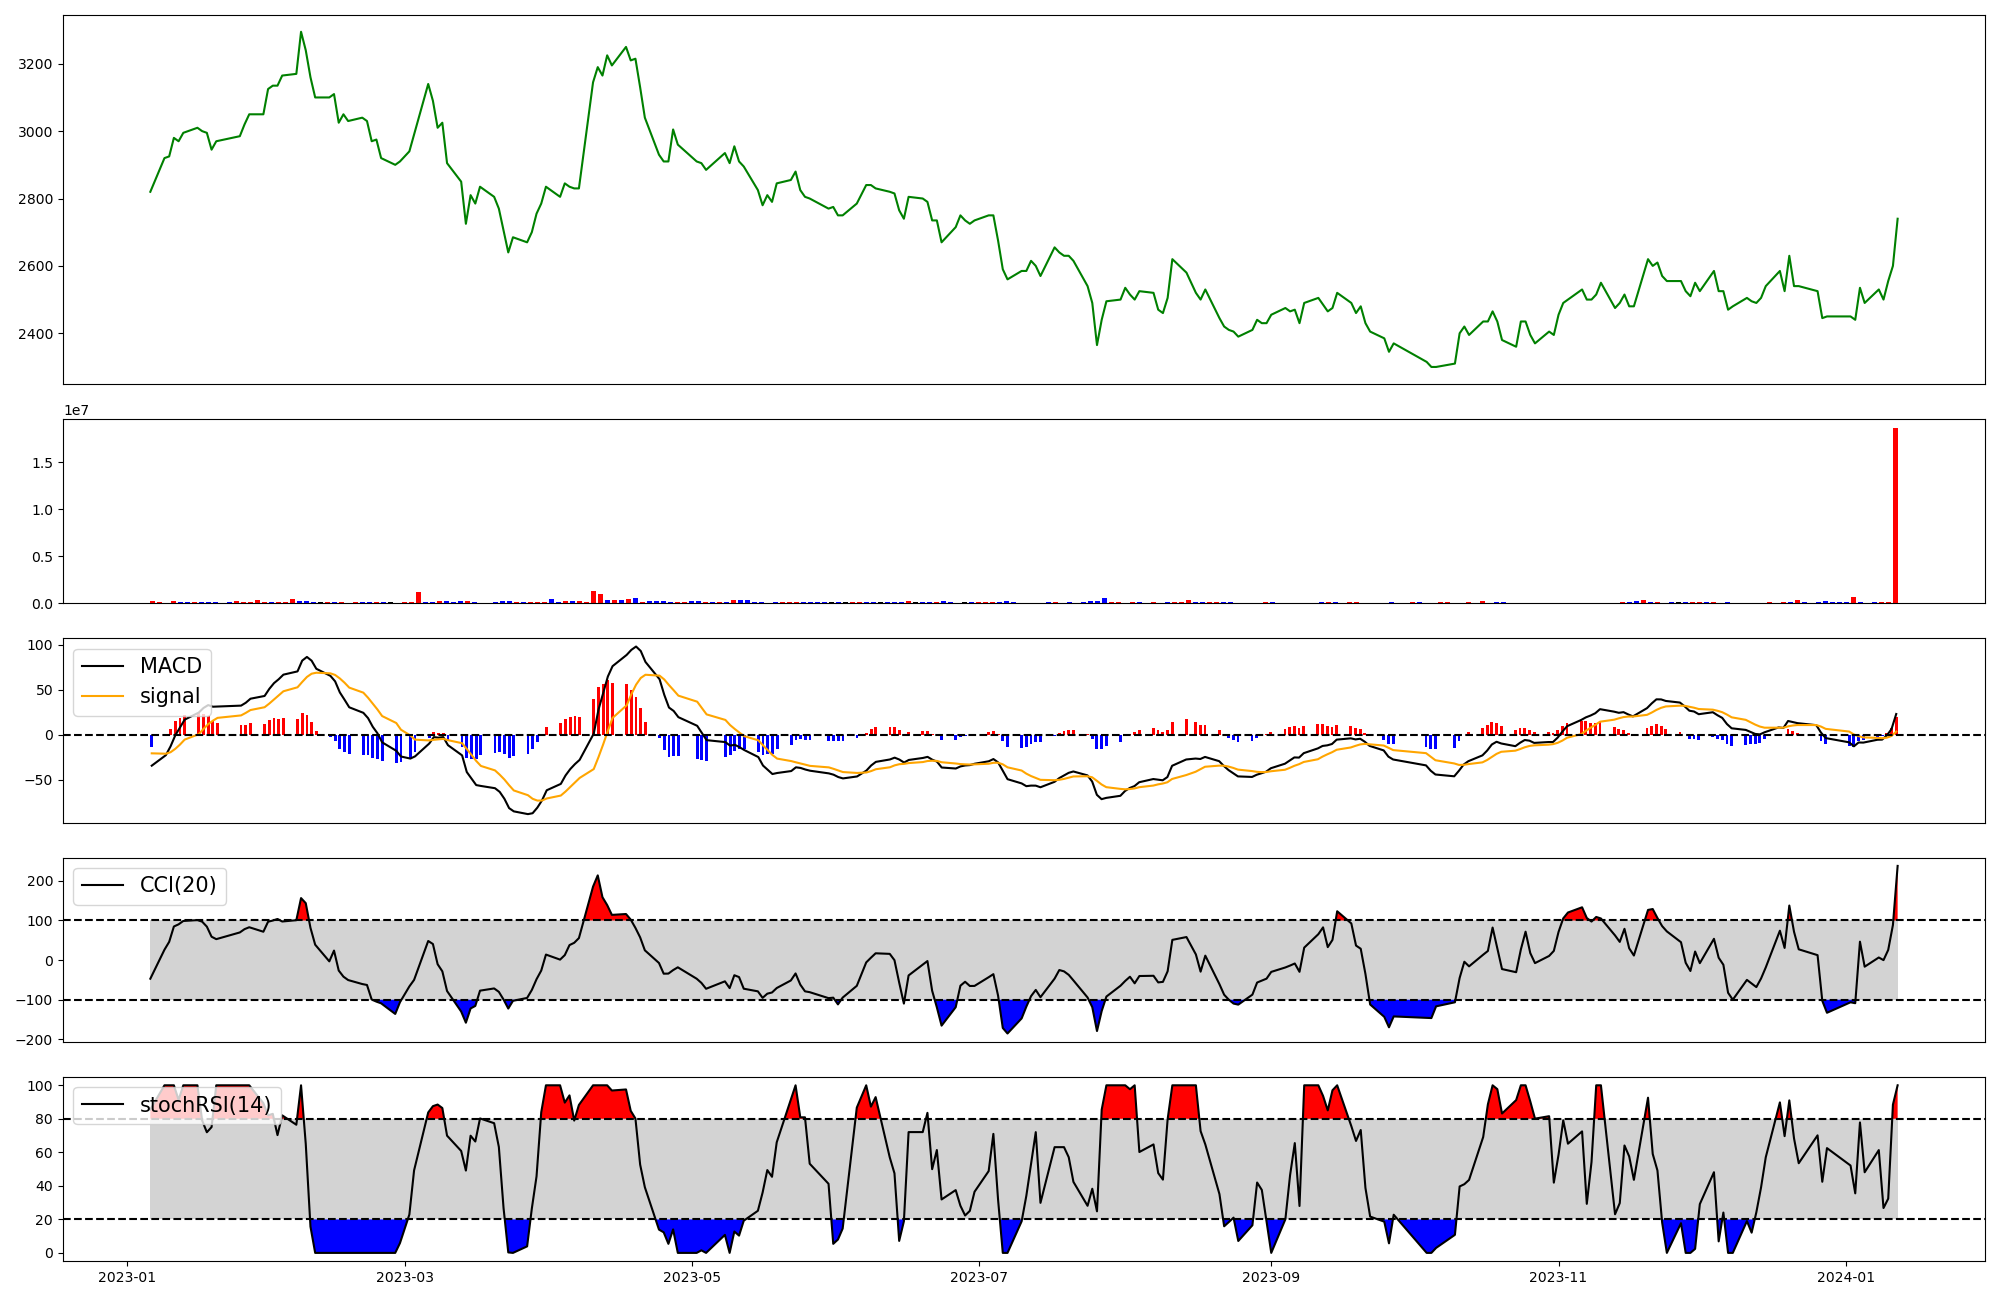
Task: Click the 1e7 volume scale label
Action: pyautogui.click(x=76, y=411)
